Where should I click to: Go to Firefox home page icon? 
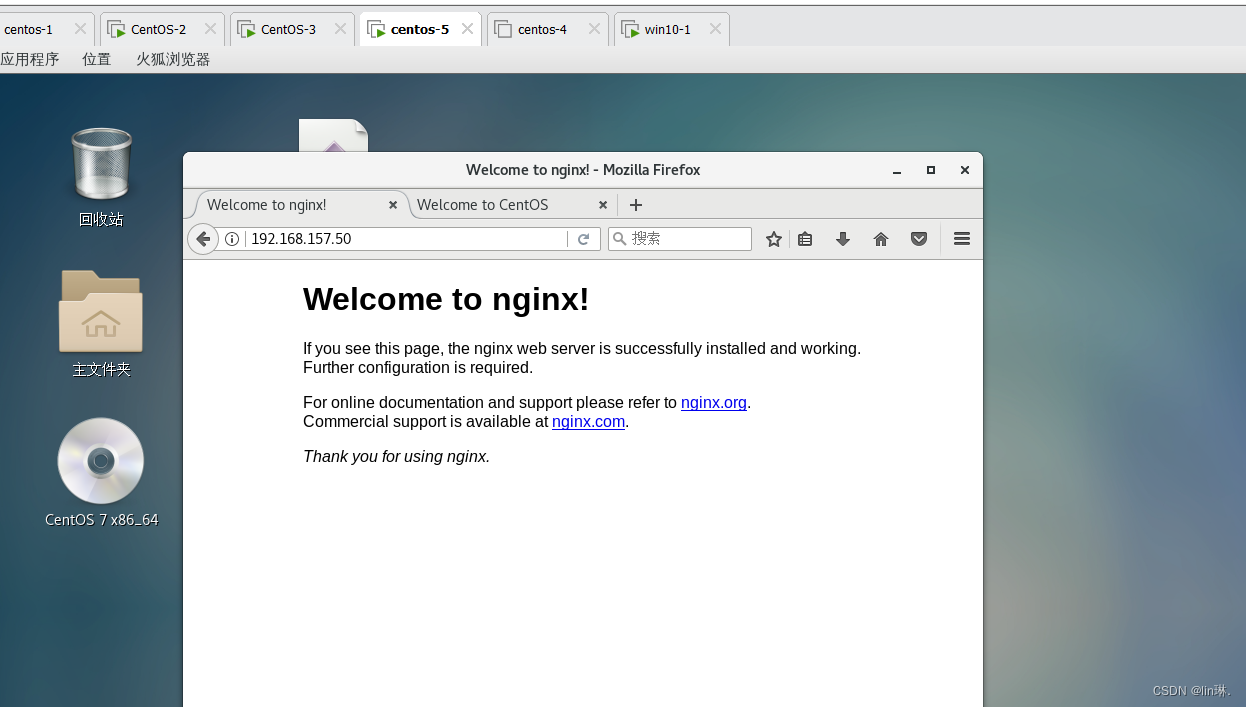(881, 239)
